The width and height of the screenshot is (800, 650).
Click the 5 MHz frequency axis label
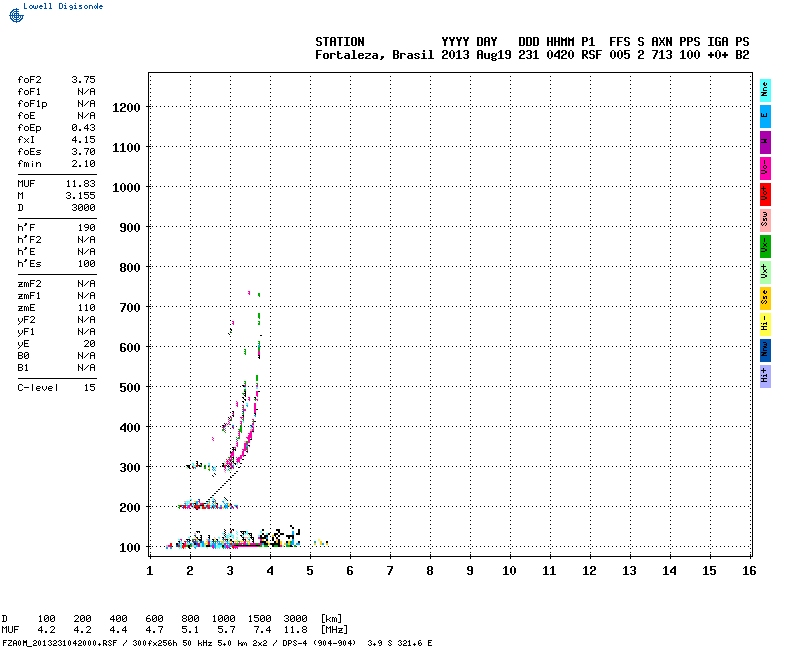coord(310,571)
